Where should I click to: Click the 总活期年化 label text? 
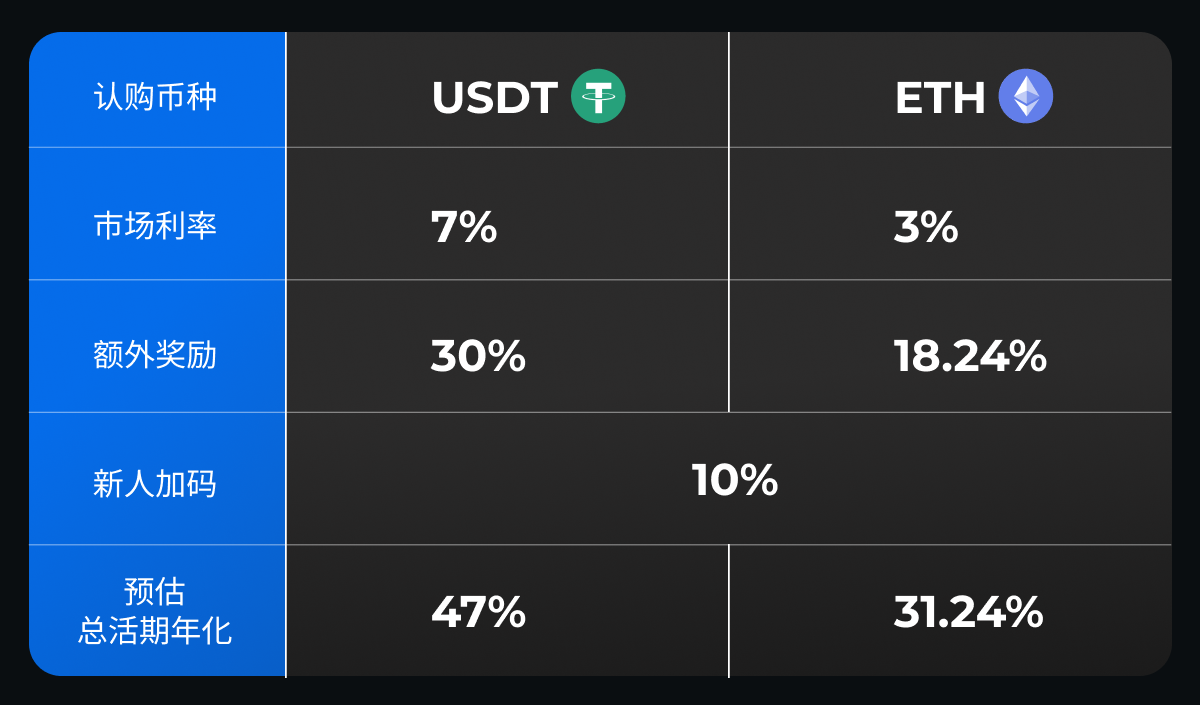point(155,631)
